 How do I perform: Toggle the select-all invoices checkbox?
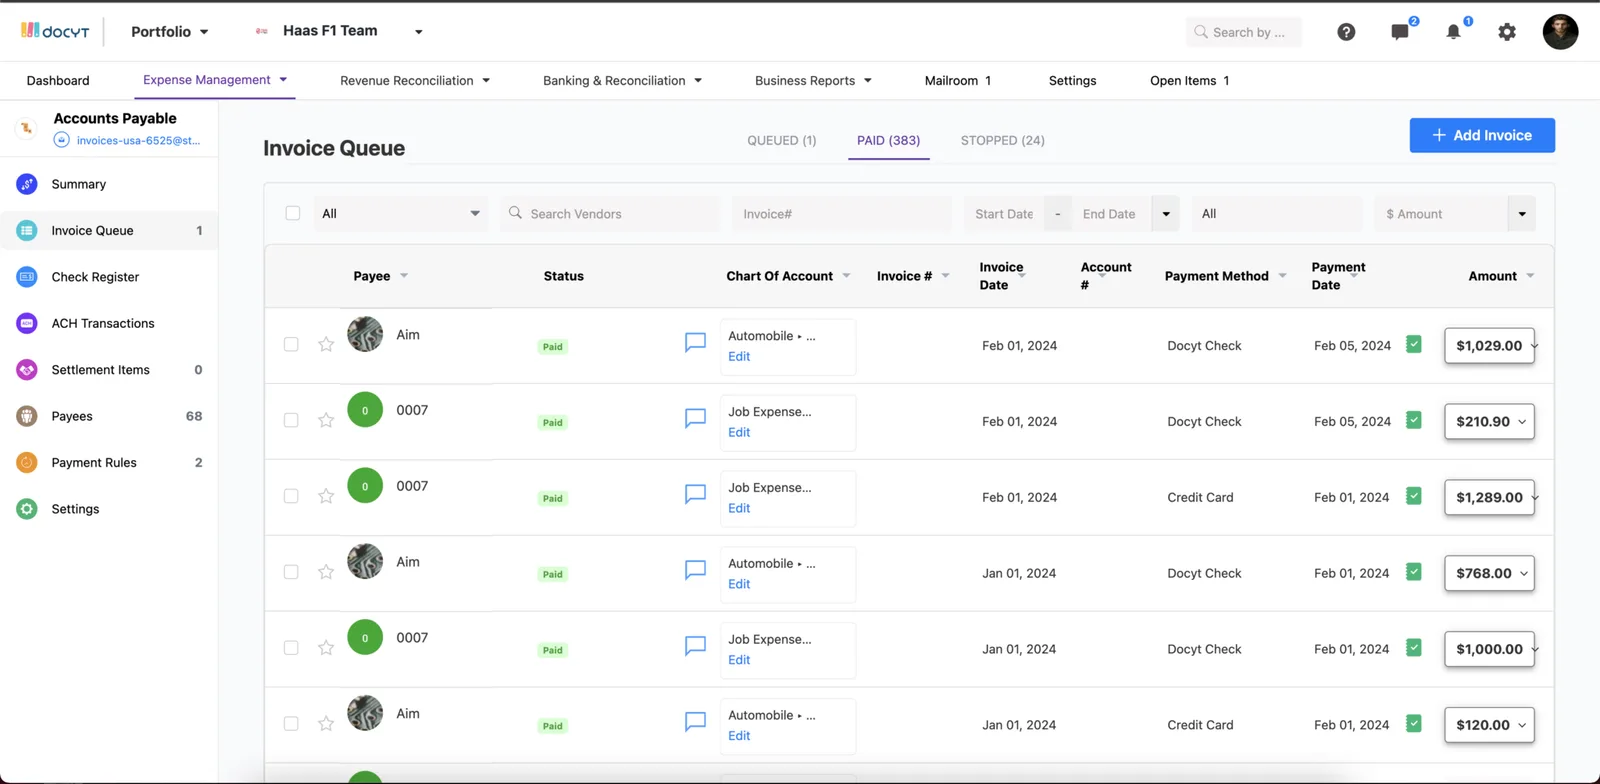(293, 213)
